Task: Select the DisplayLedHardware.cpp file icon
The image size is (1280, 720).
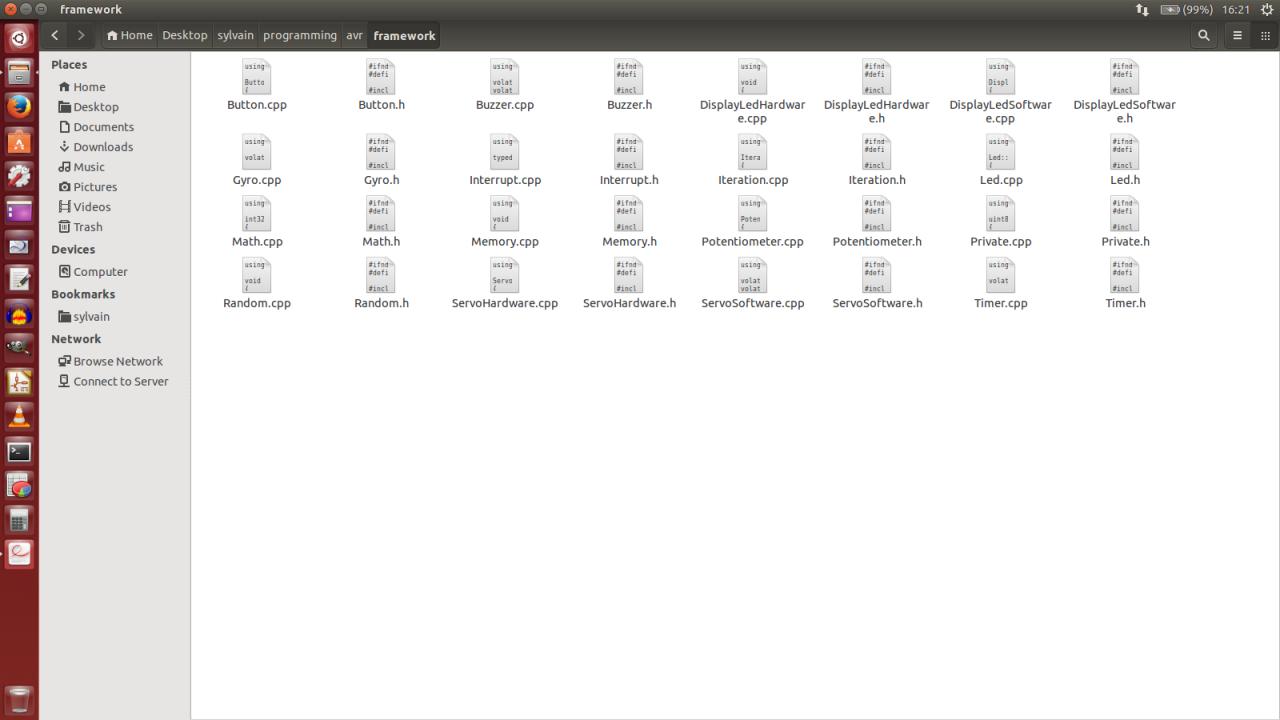Action: 753,77
